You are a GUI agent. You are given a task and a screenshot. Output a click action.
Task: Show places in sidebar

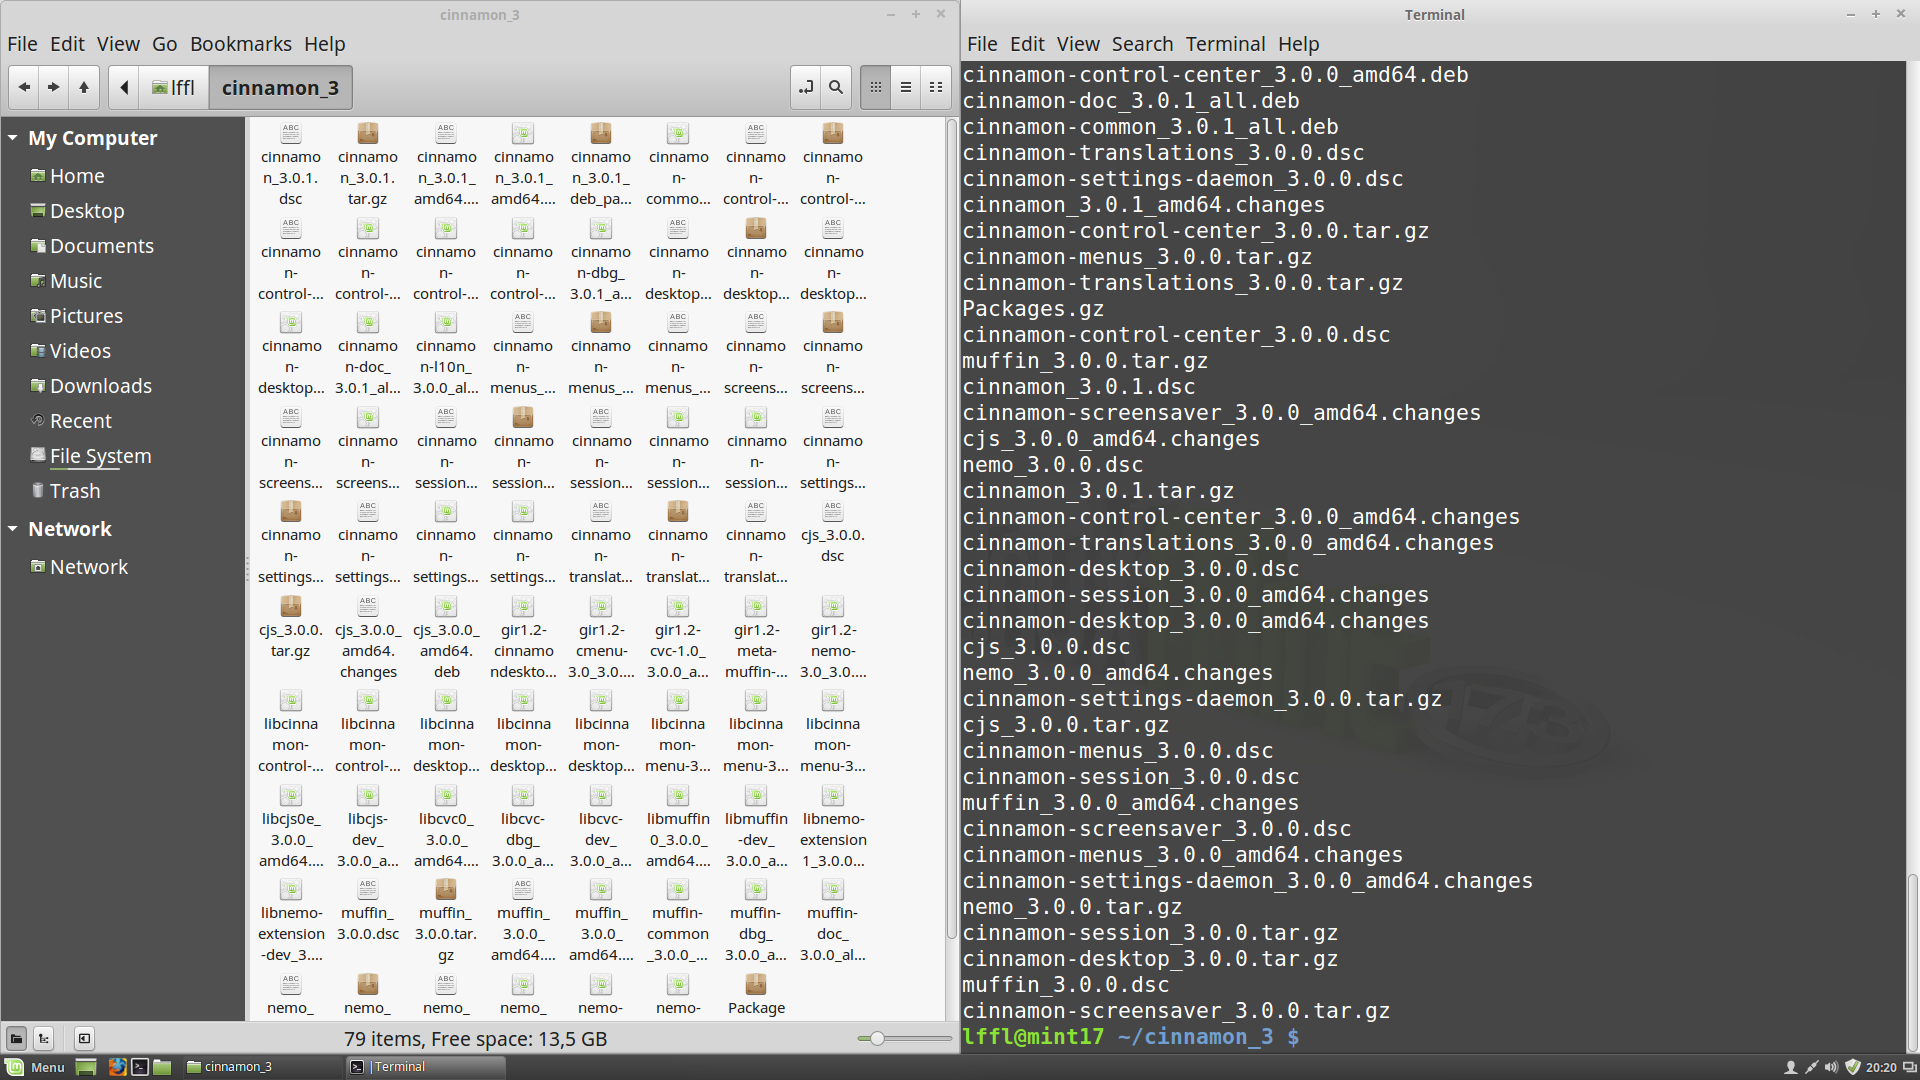[x=16, y=1038]
